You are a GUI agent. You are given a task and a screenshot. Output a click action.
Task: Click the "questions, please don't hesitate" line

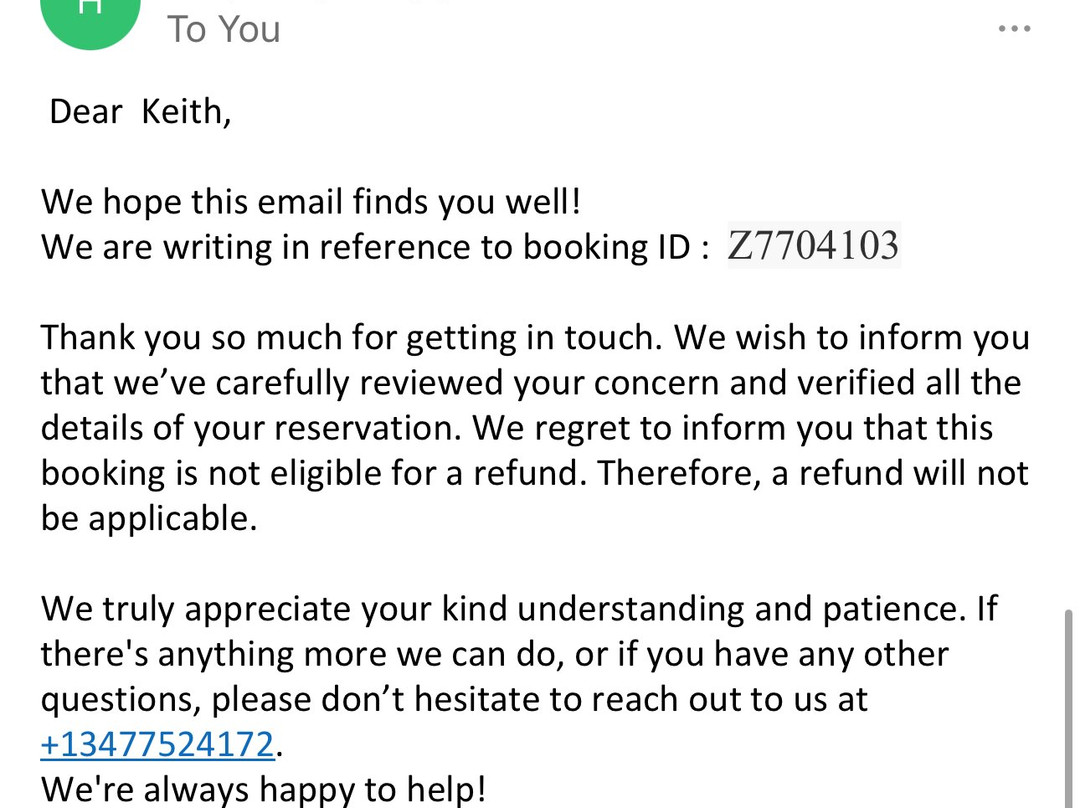[455, 700]
